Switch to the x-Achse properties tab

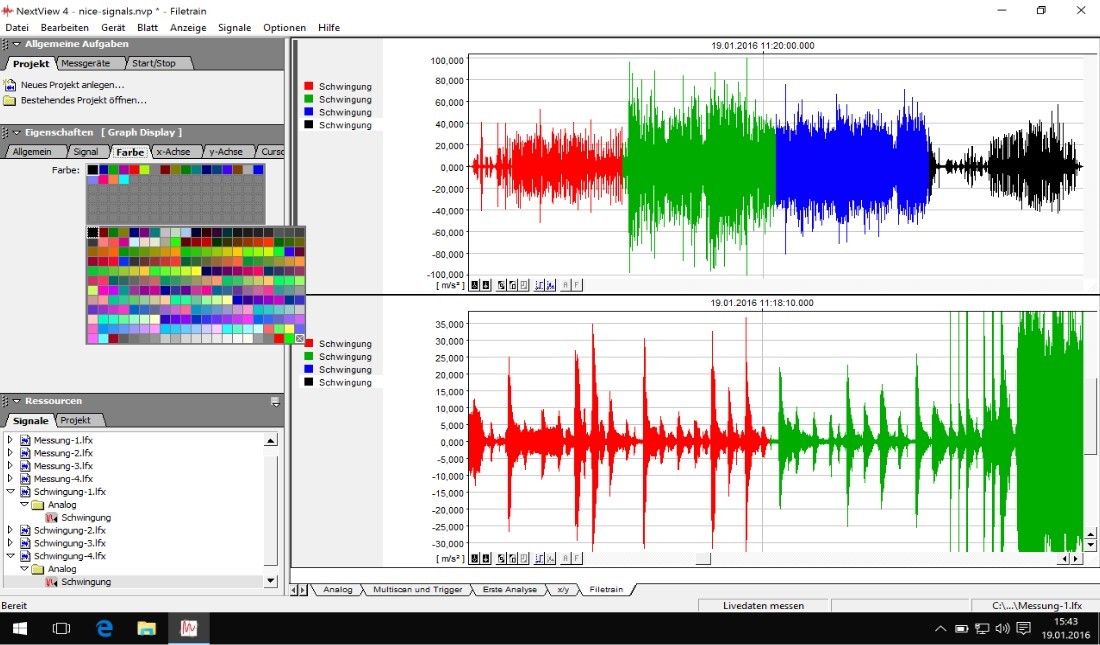tap(174, 152)
